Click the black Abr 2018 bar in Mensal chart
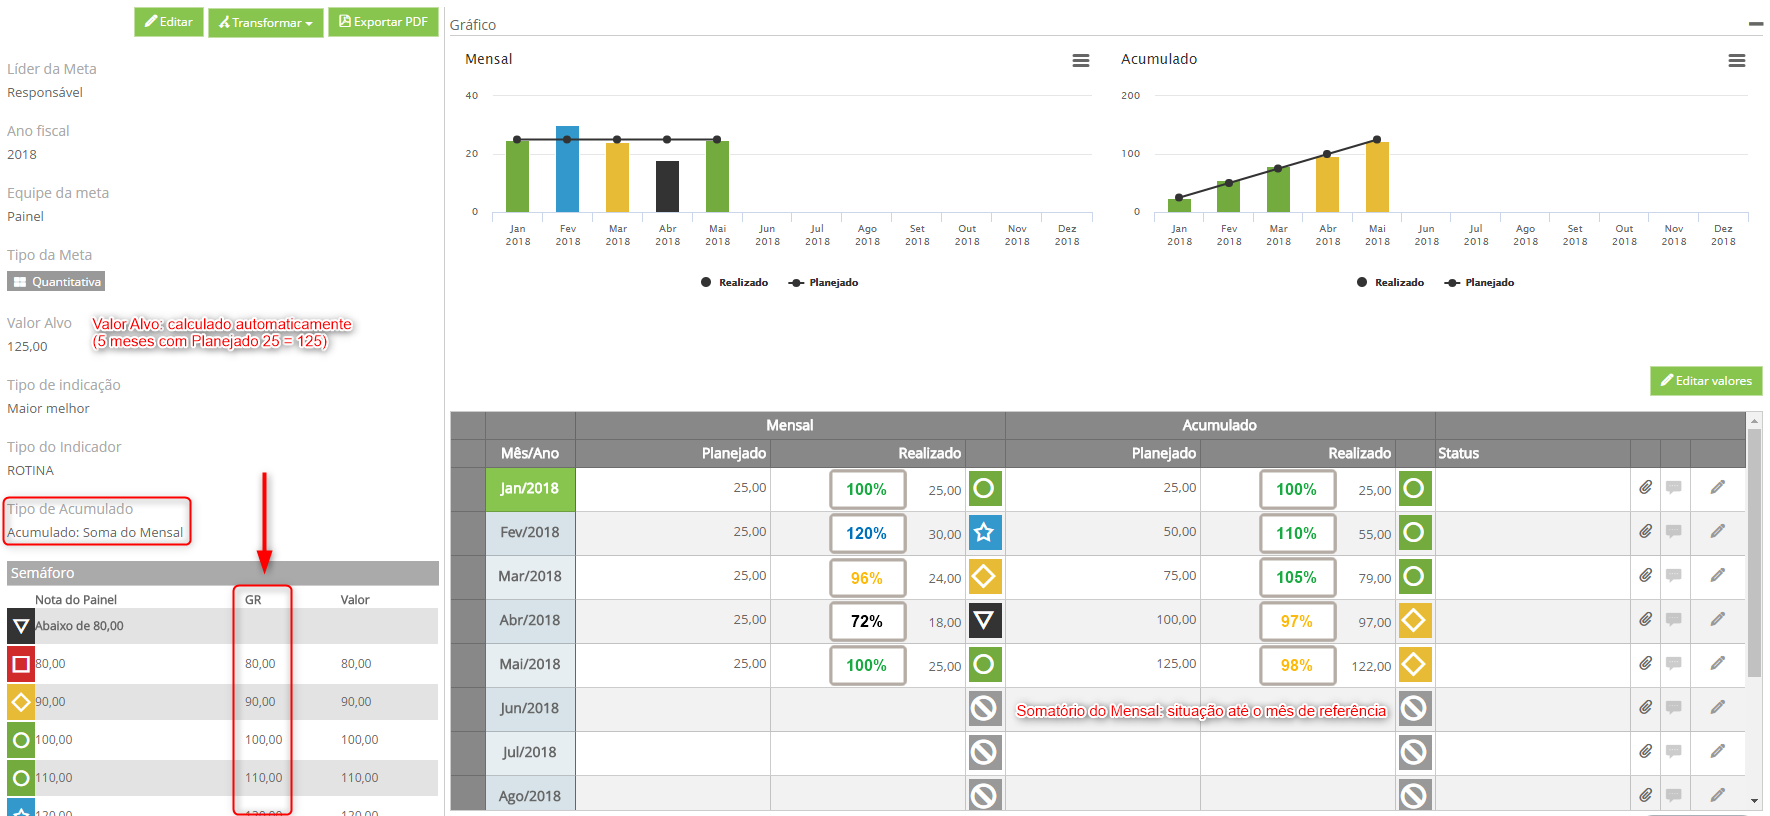 click(x=668, y=186)
